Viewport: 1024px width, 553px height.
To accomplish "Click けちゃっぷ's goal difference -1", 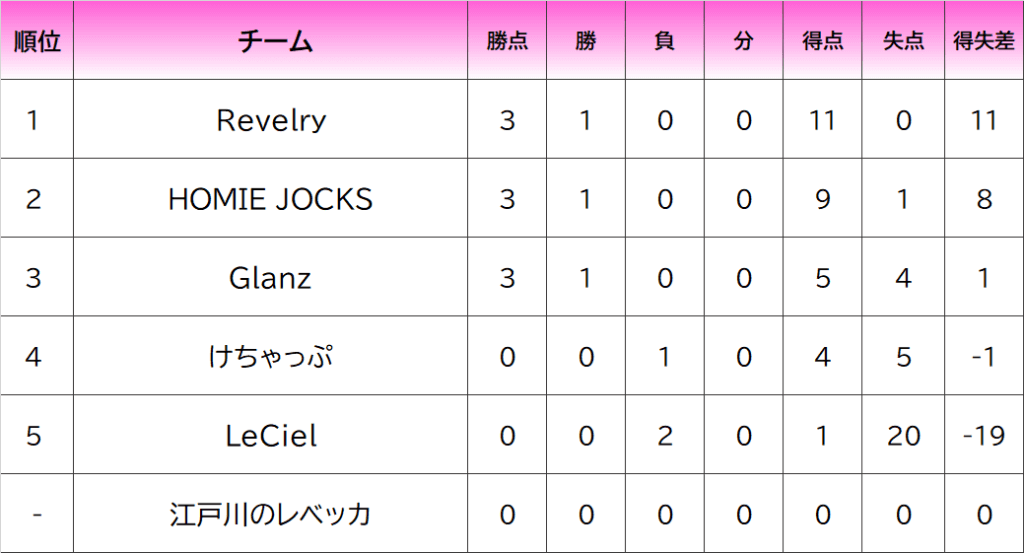I will click(x=984, y=356).
